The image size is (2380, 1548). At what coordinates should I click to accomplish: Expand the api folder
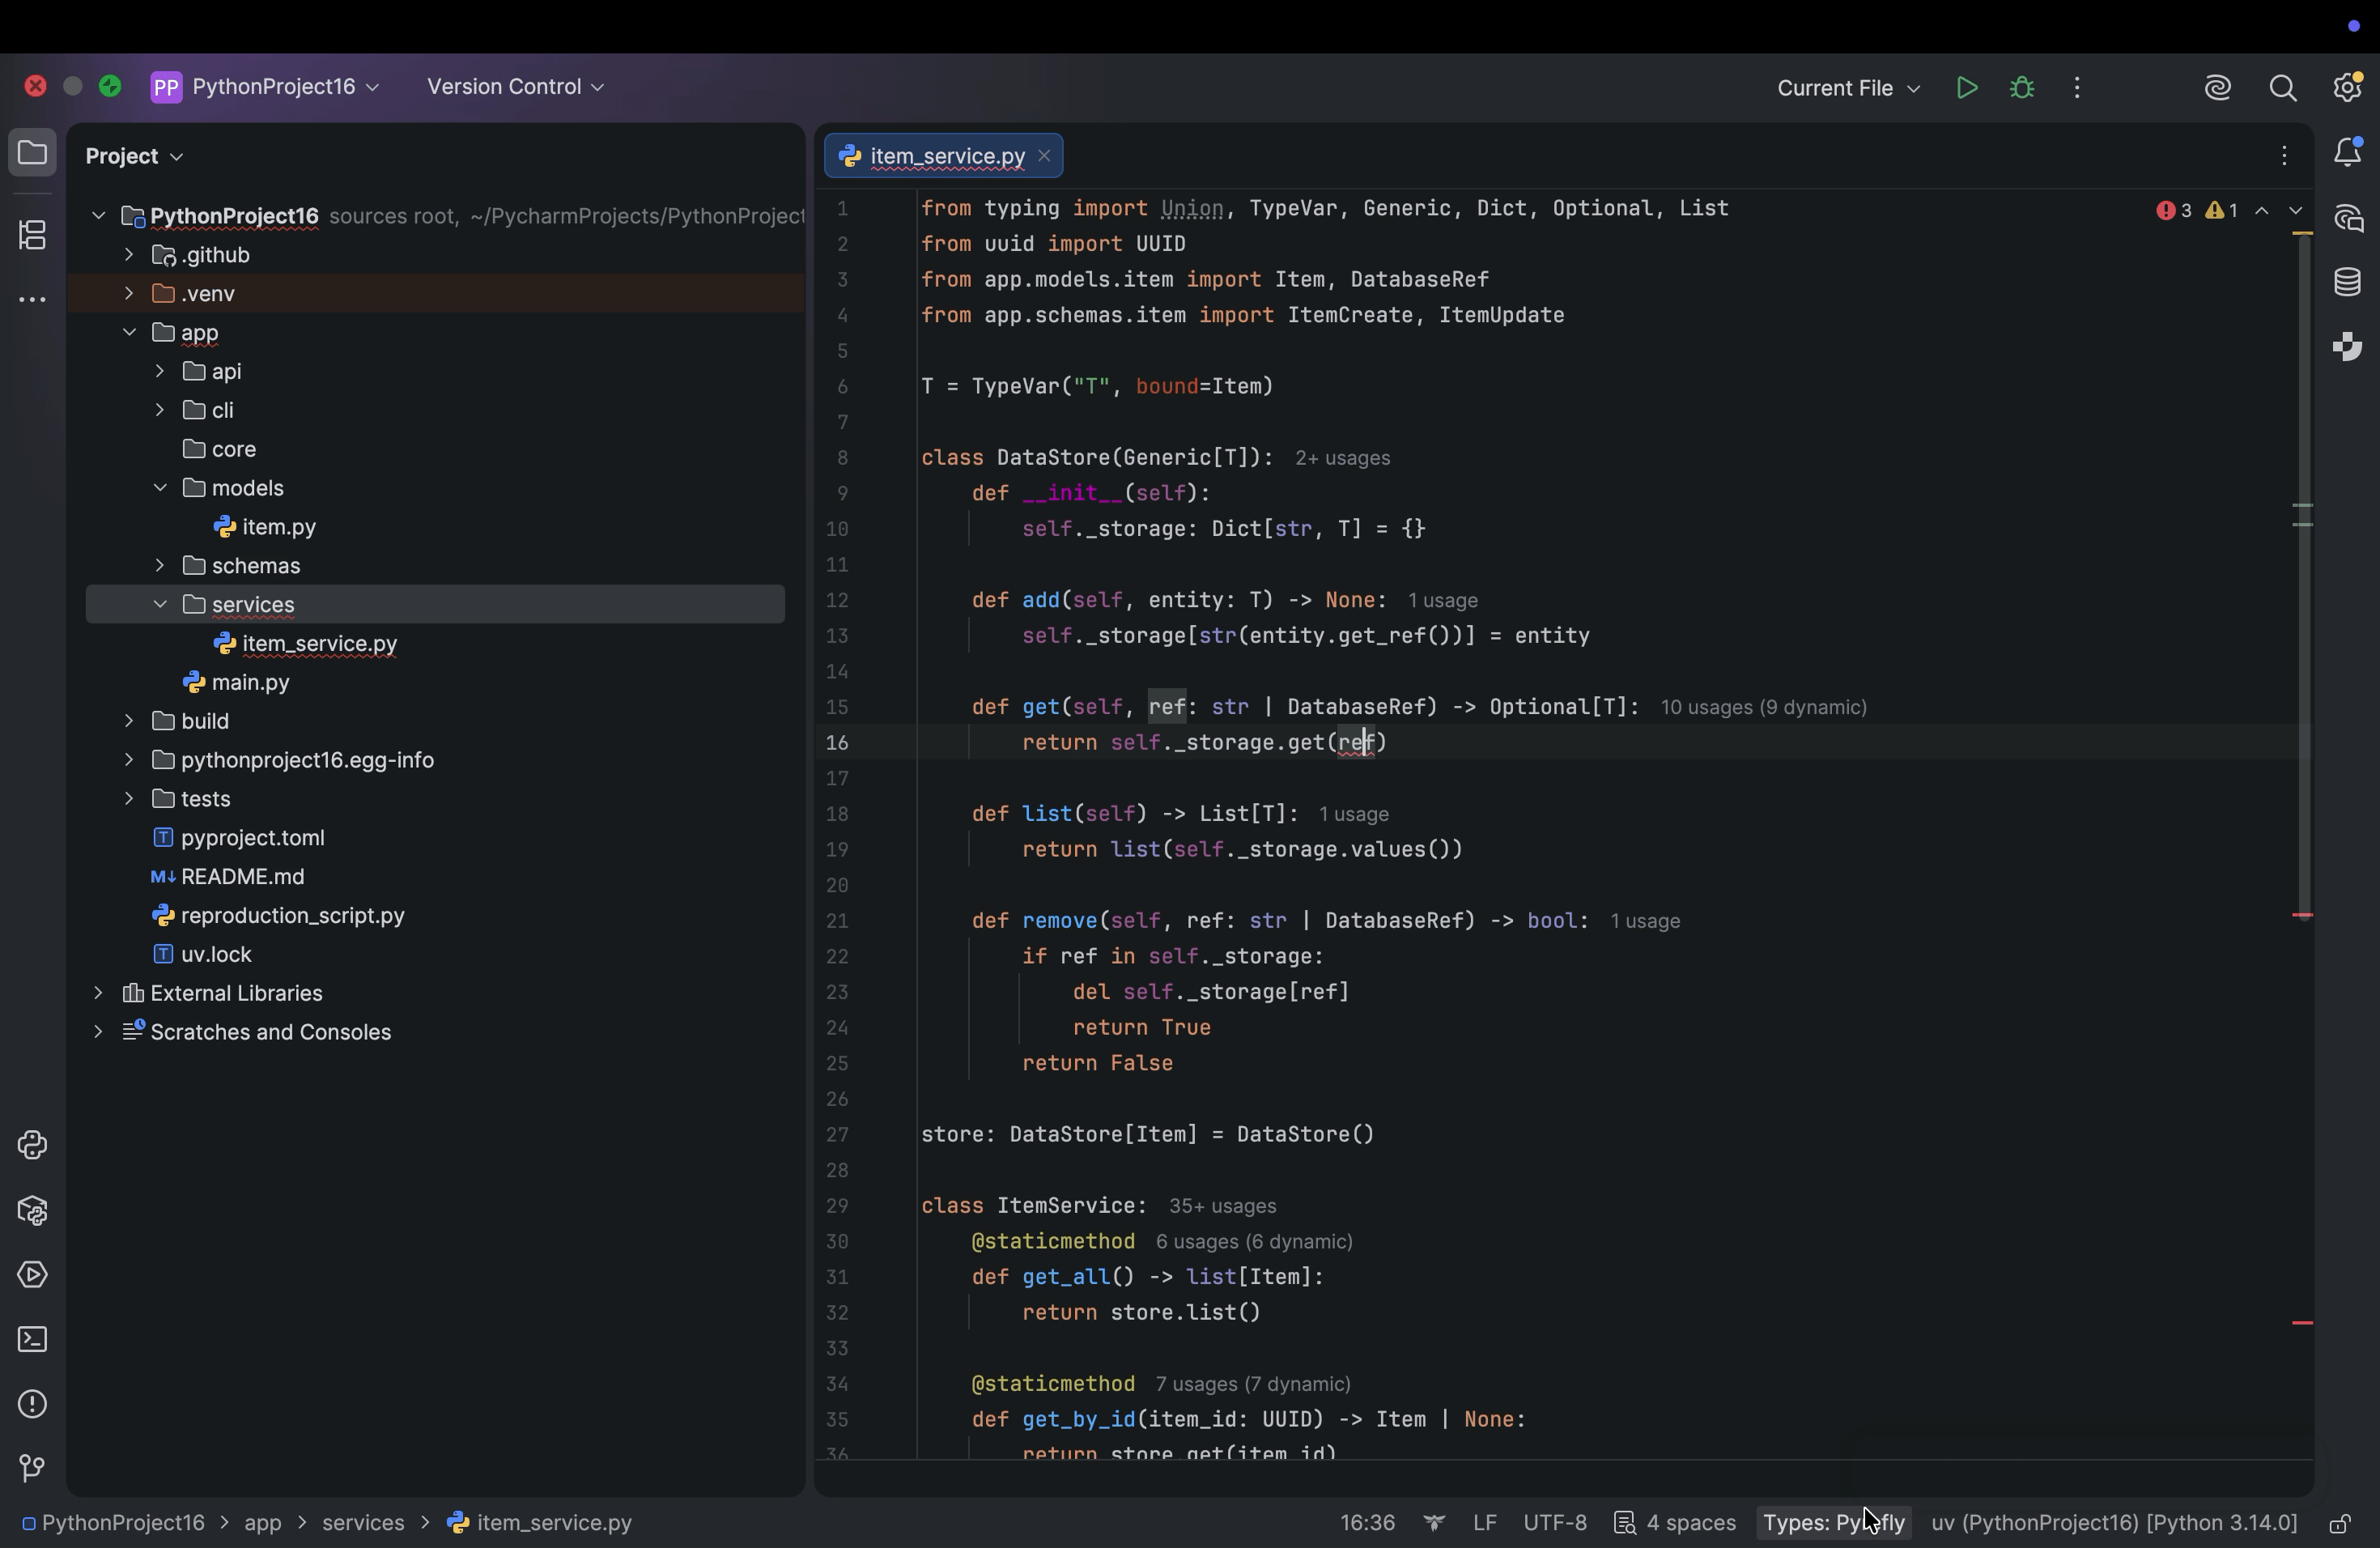[160, 371]
